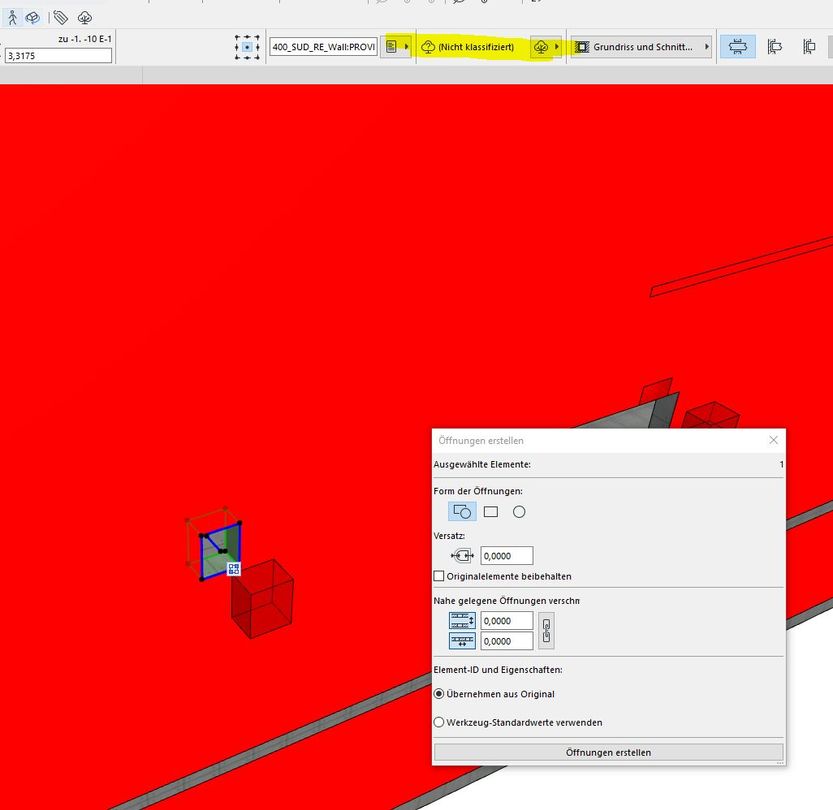Select Werkzeug-Standardwerte verwenden radio button
This screenshot has width=833, height=810.
click(x=439, y=722)
